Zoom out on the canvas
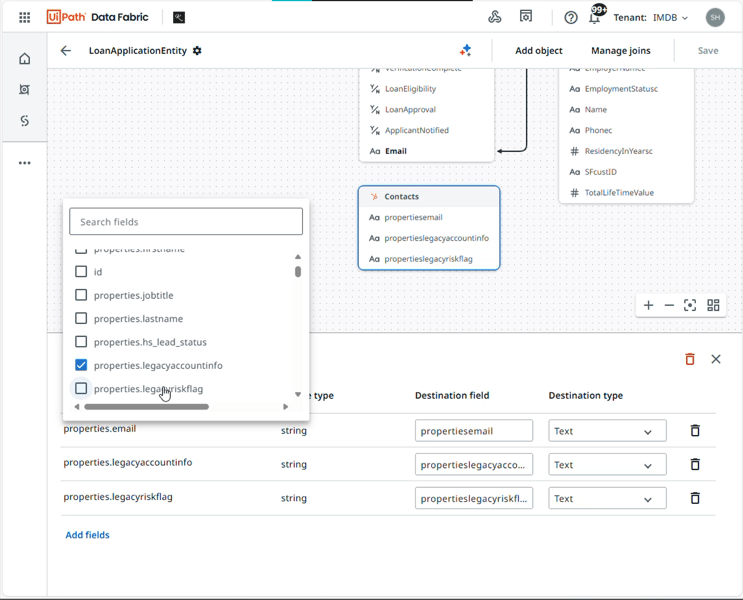The width and height of the screenshot is (743, 600). (669, 305)
